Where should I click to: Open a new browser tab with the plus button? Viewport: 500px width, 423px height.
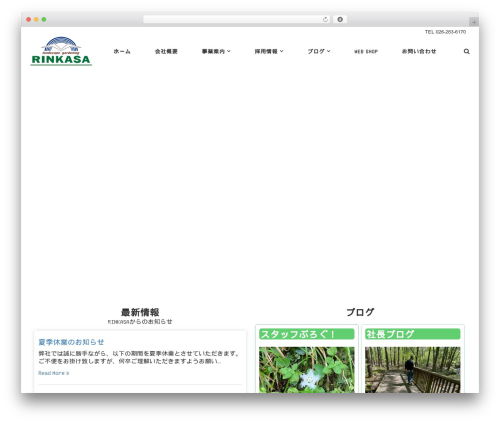(474, 22)
